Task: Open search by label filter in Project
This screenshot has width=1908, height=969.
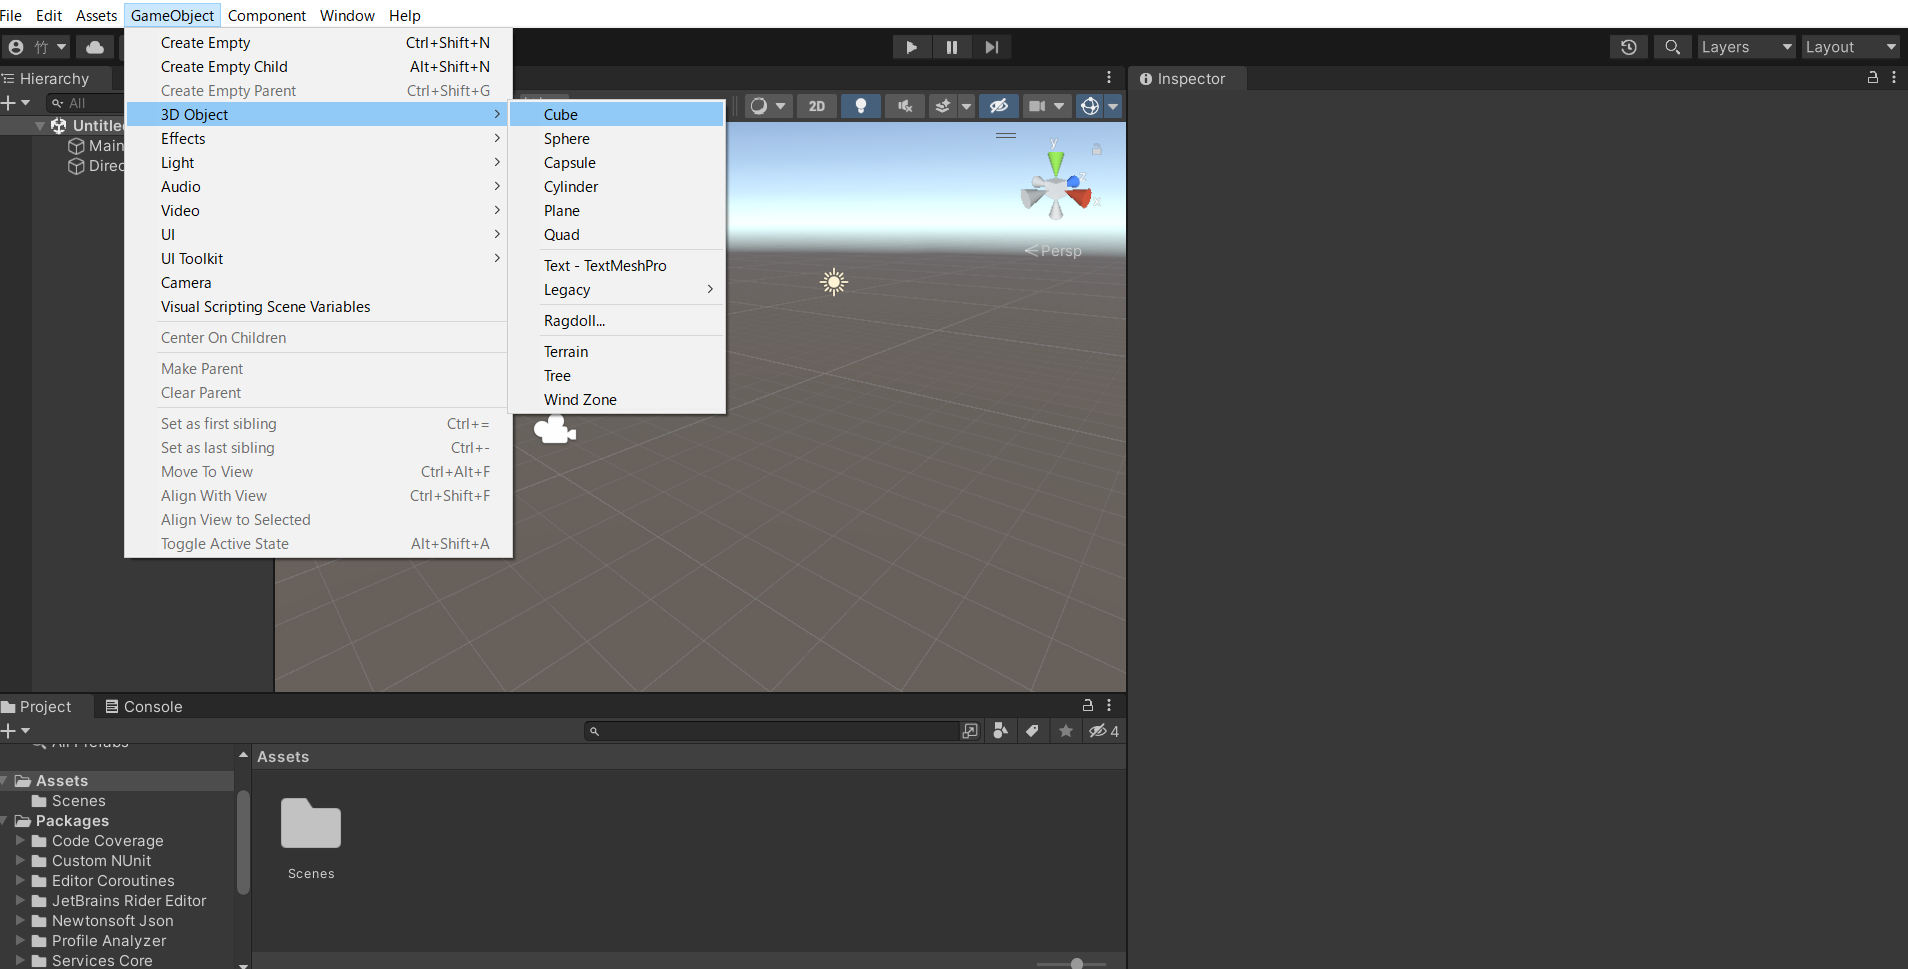Action: [x=1033, y=731]
